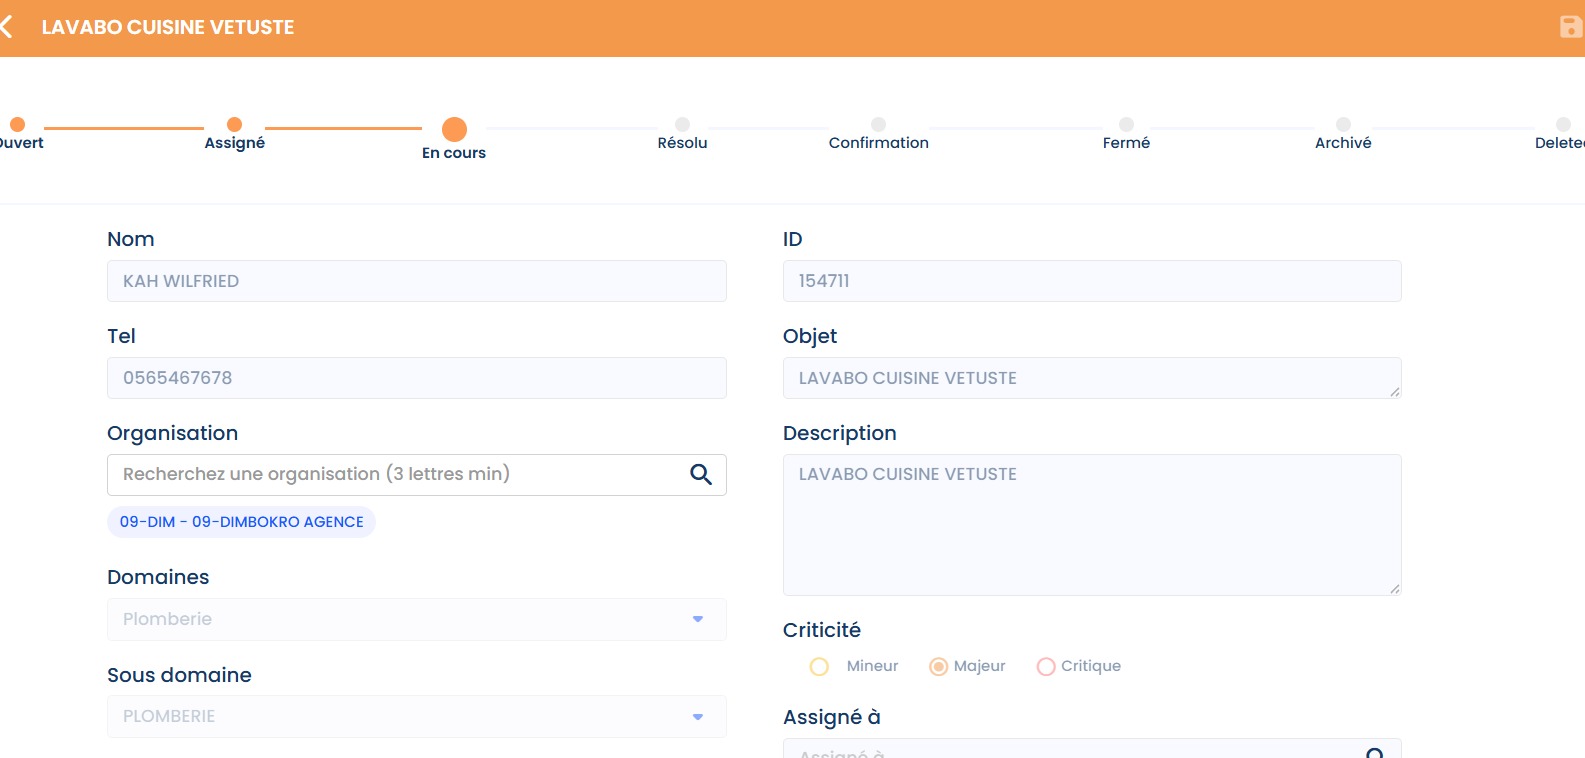The width and height of the screenshot is (1585, 758).
Task: Click the Objet text field
Action: (1091, 378)
